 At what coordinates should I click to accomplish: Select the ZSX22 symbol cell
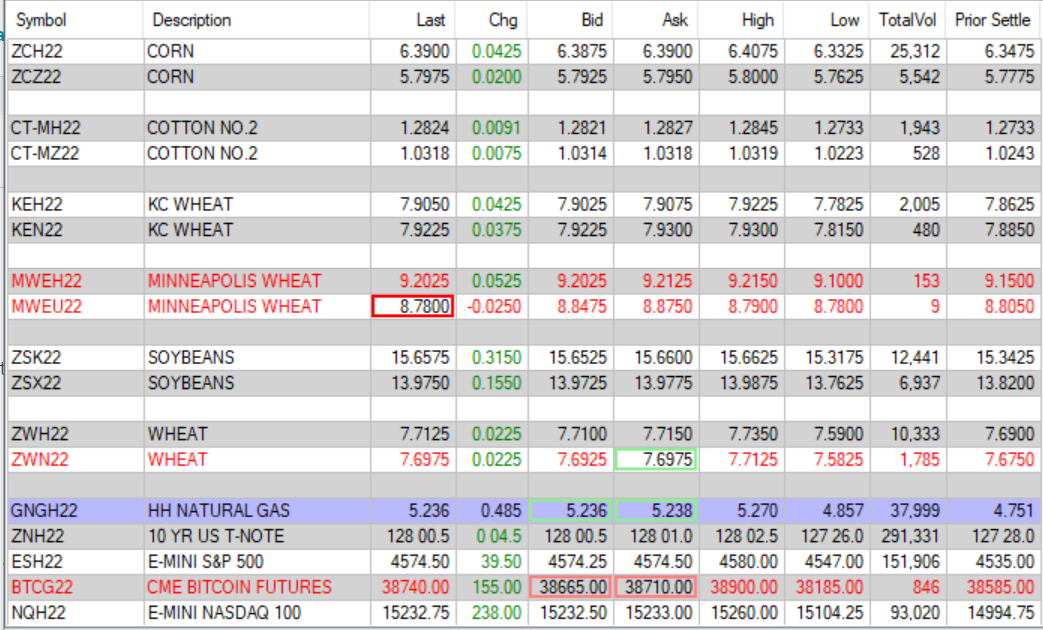(76, 383)
